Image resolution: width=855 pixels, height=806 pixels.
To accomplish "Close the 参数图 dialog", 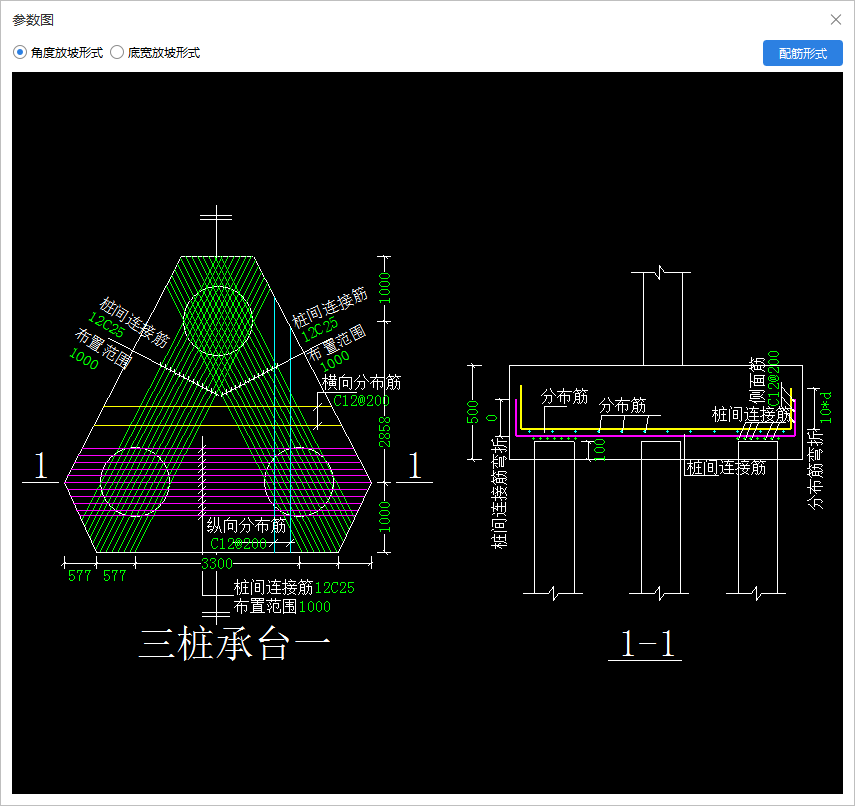I will click(x=835, y=20).
